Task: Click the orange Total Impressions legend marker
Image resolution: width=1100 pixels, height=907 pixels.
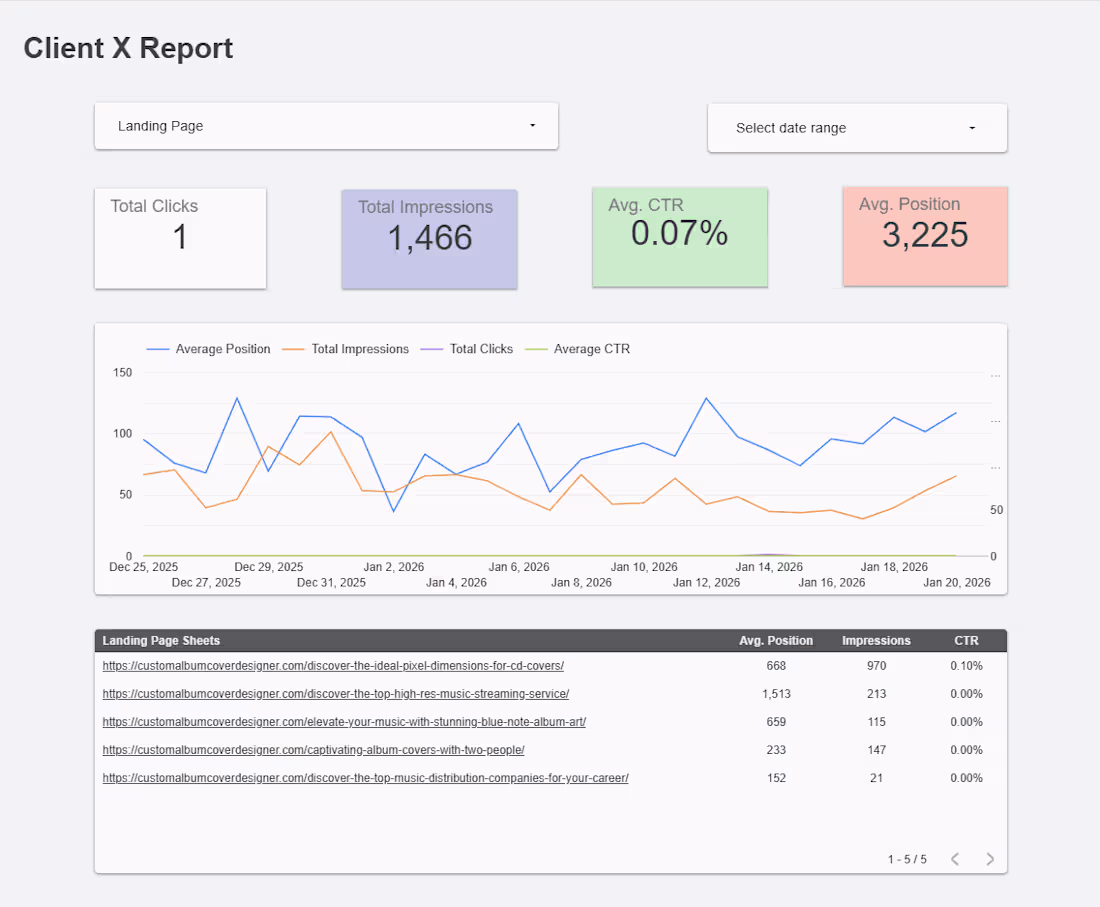Action: [293, 348]
